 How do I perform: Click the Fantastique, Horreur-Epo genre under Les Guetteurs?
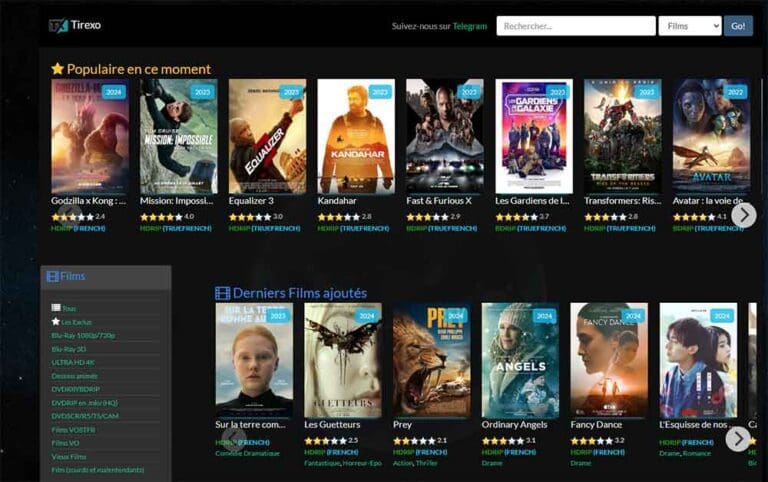click(343, 463)
